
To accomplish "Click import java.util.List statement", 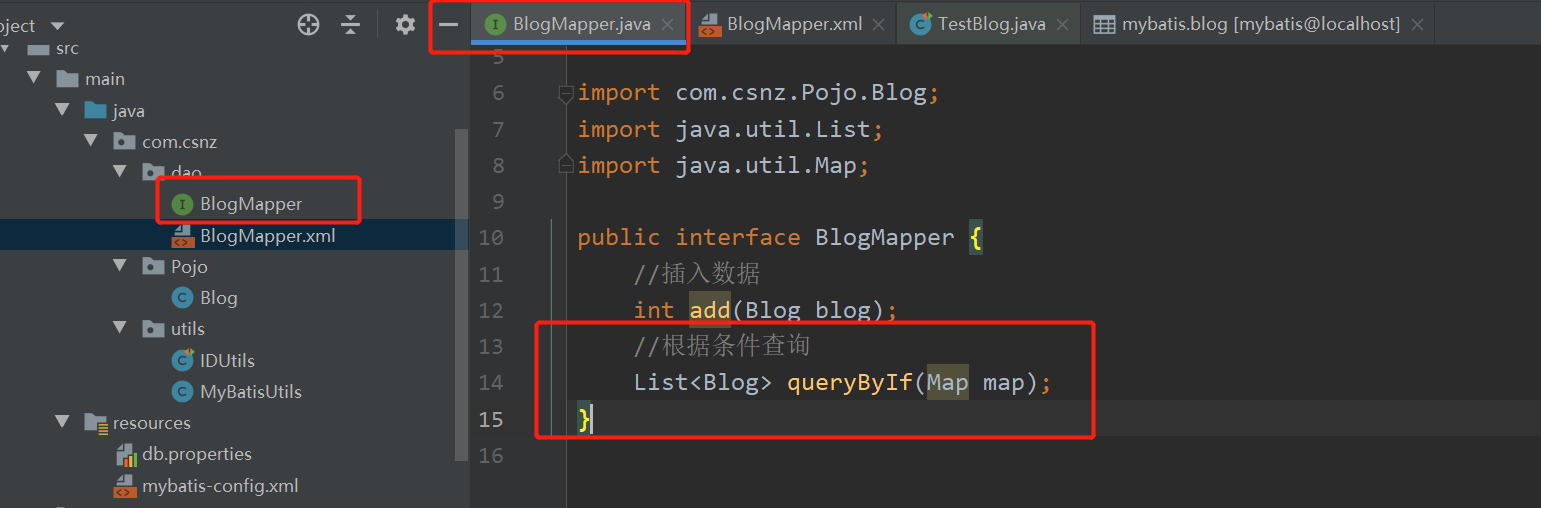I will 730,130.
